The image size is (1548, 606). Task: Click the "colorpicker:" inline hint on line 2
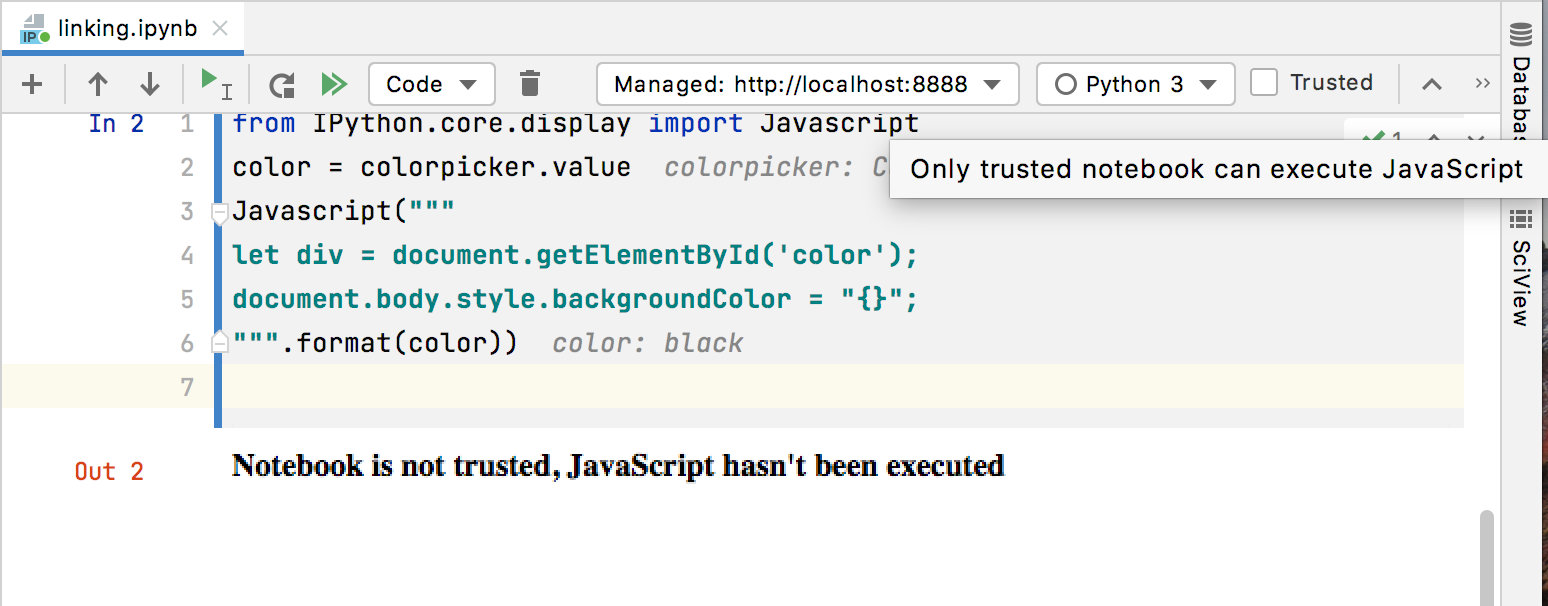pos(758,168)
